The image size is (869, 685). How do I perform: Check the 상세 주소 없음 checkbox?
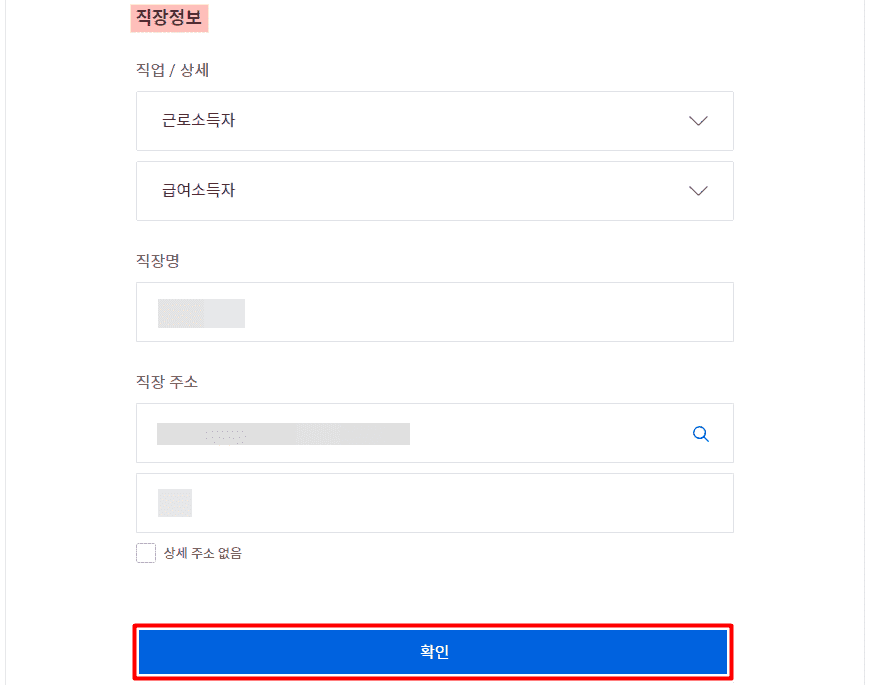pos(146,553)
